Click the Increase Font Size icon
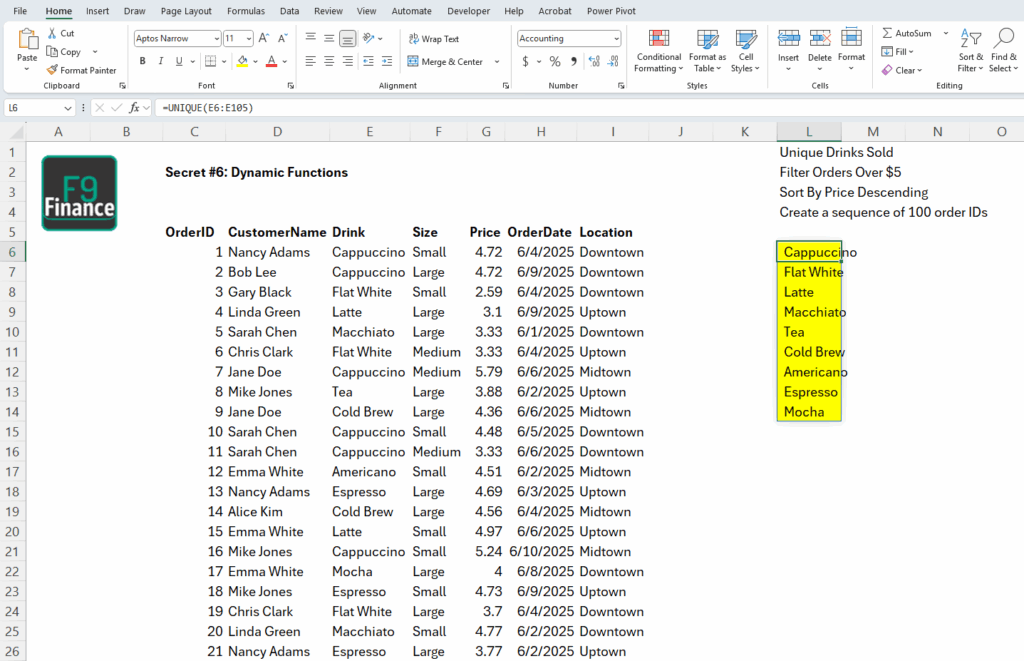 tap(263, 38)
